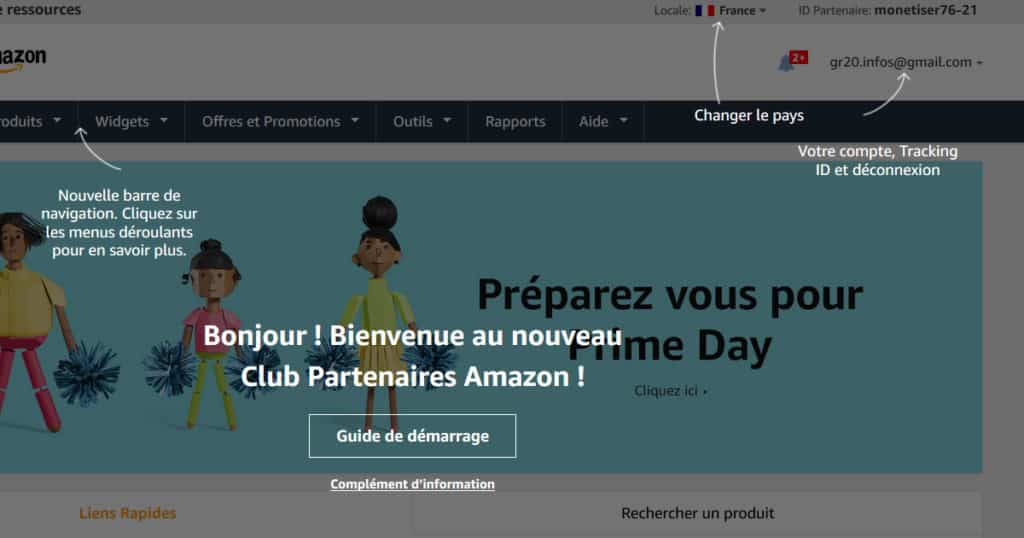Click the Outils dropdown arrow

pyautogui.click(x=447, y=120)
